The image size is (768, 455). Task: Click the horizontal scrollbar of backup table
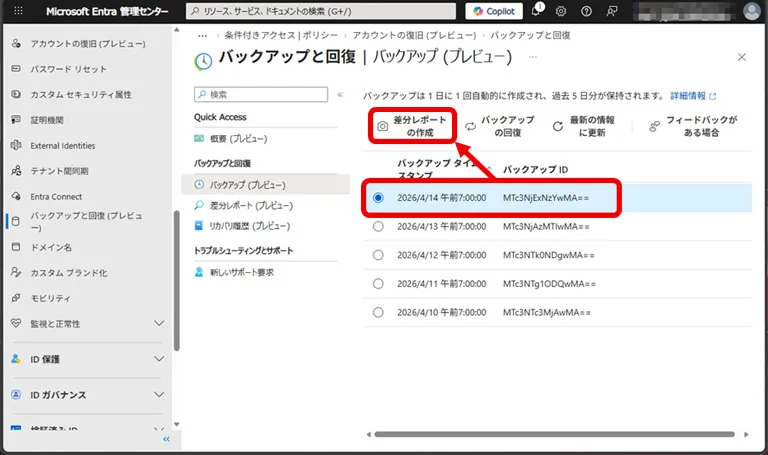tap(554, 434)
